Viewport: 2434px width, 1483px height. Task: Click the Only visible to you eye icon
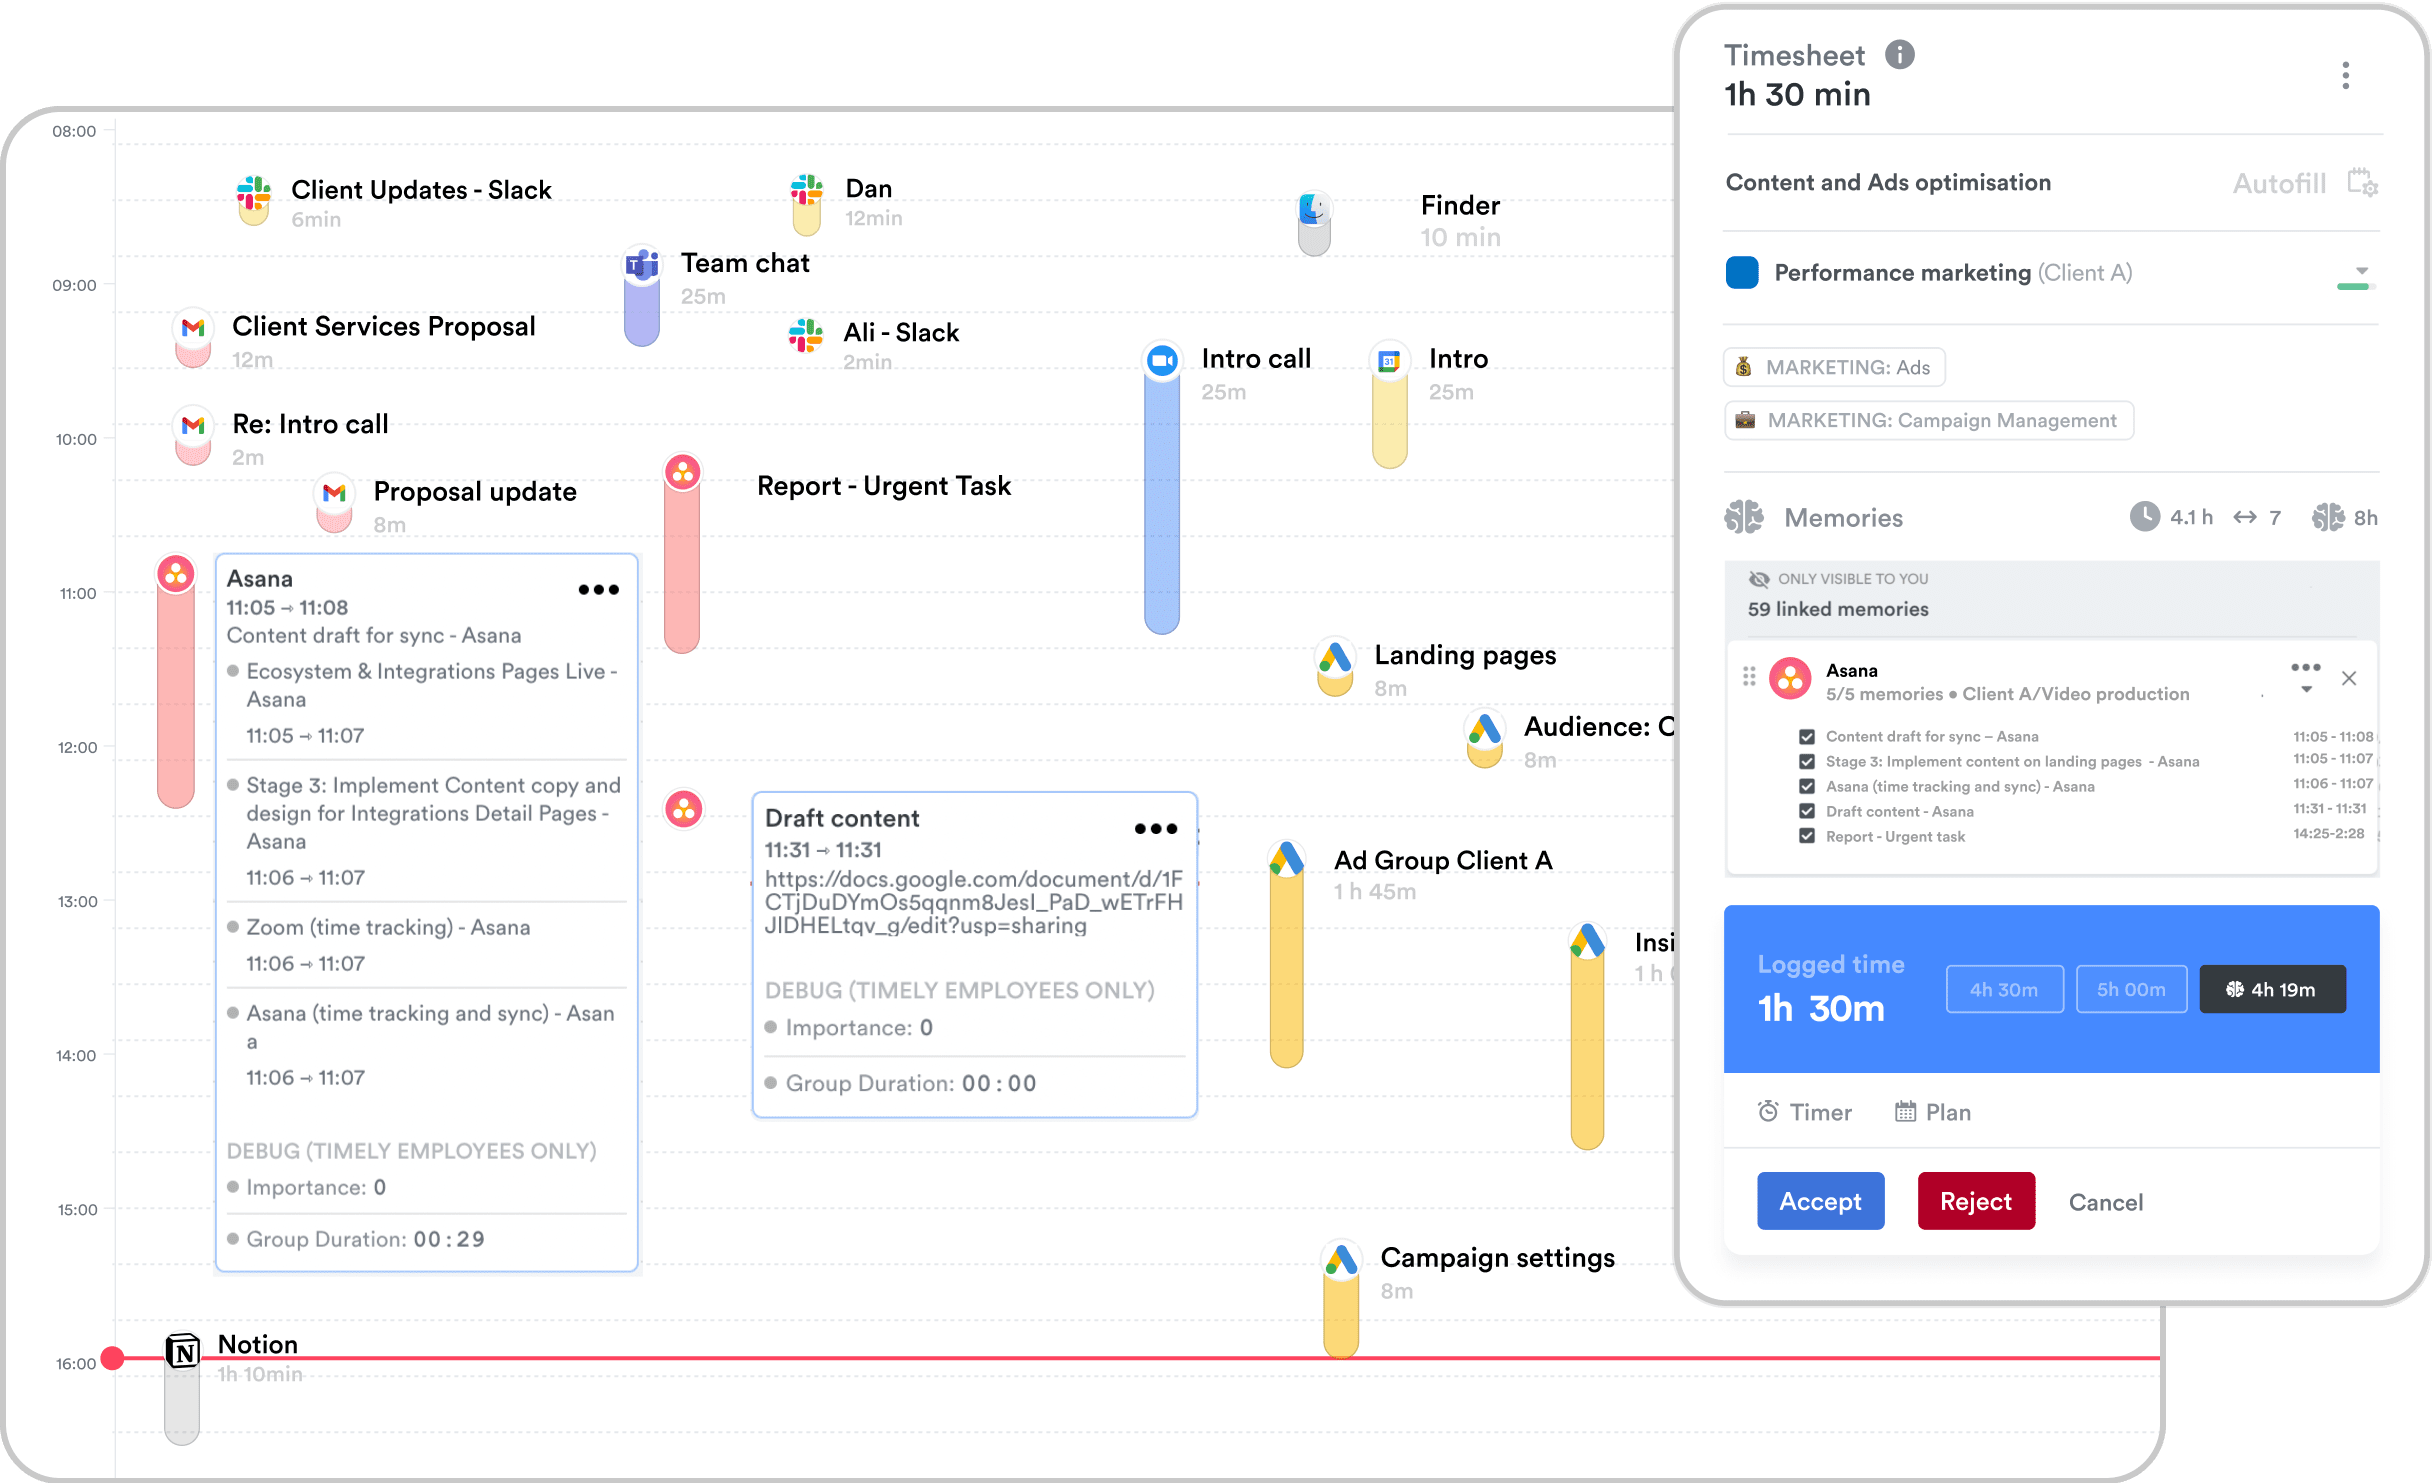pos(1759,579)
